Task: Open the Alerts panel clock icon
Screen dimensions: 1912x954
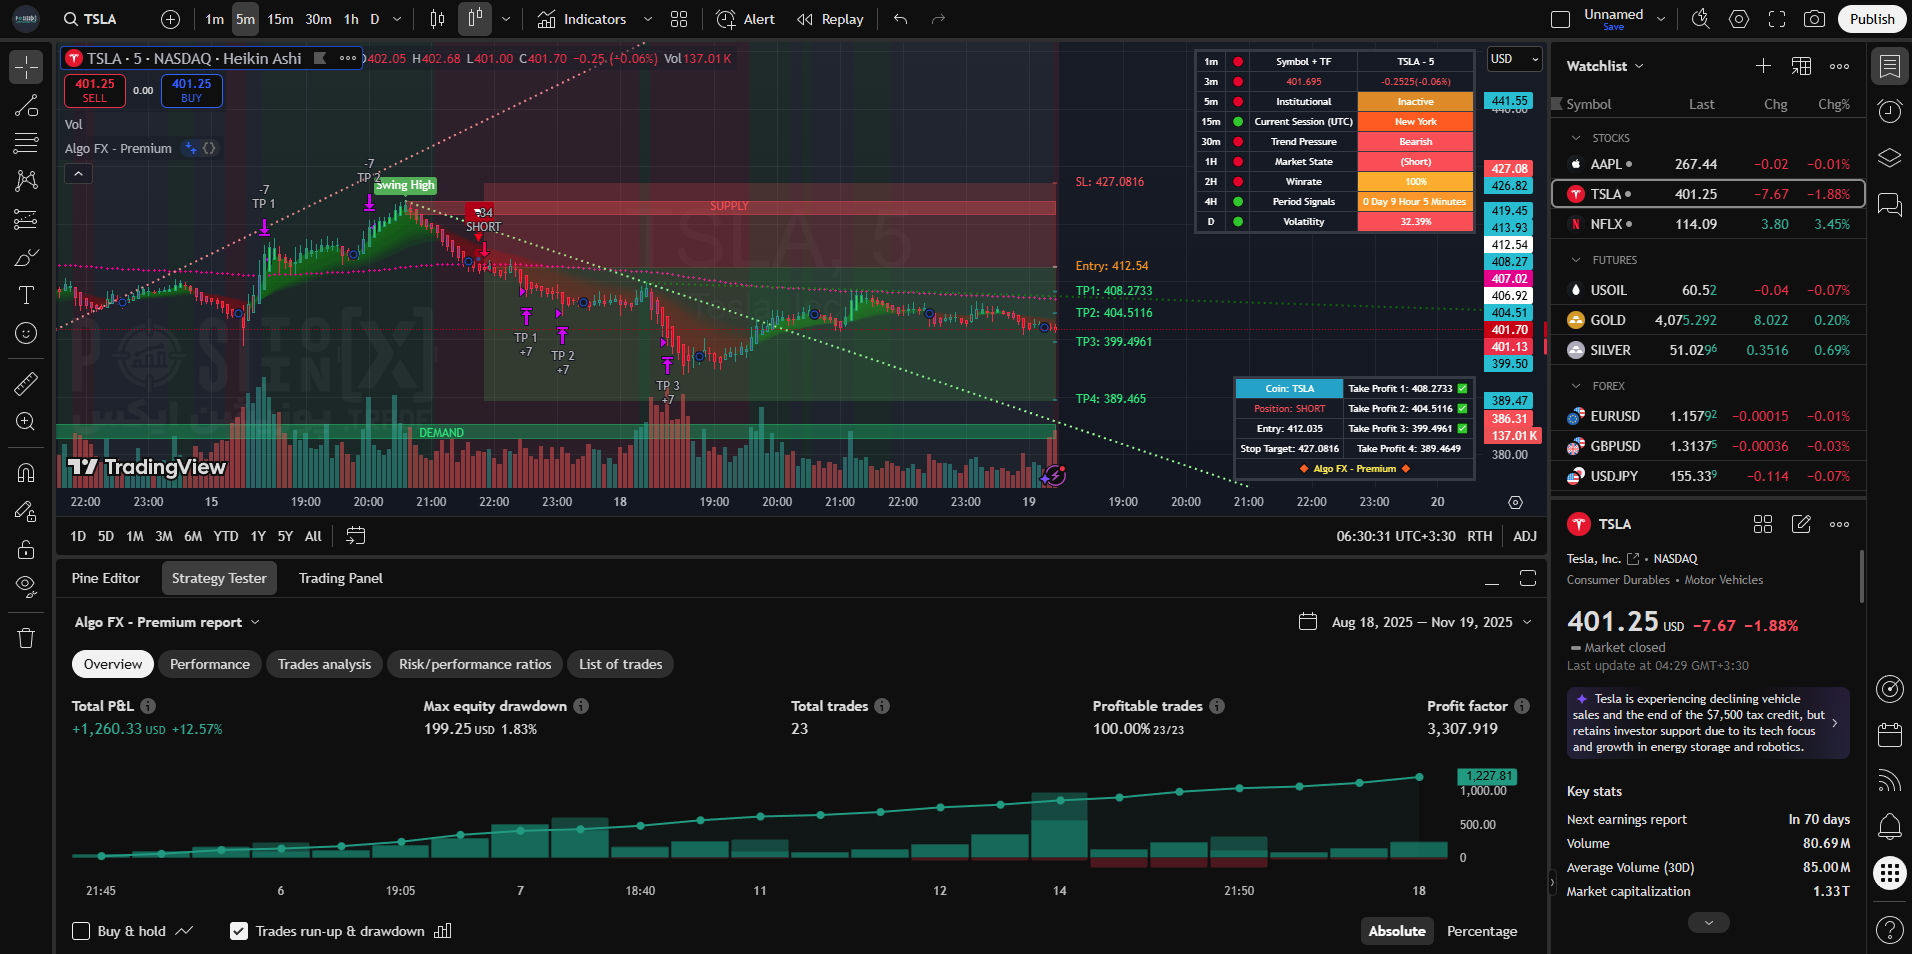Action: pos(1889,111)
